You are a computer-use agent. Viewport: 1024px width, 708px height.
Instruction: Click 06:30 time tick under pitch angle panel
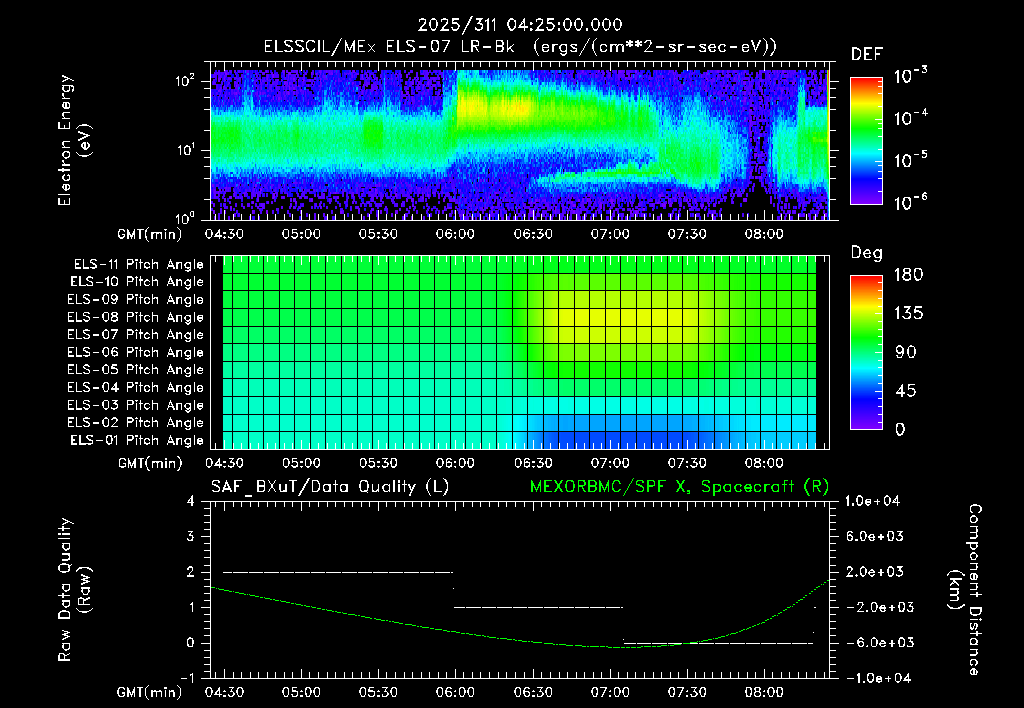(x=533, y=463)
